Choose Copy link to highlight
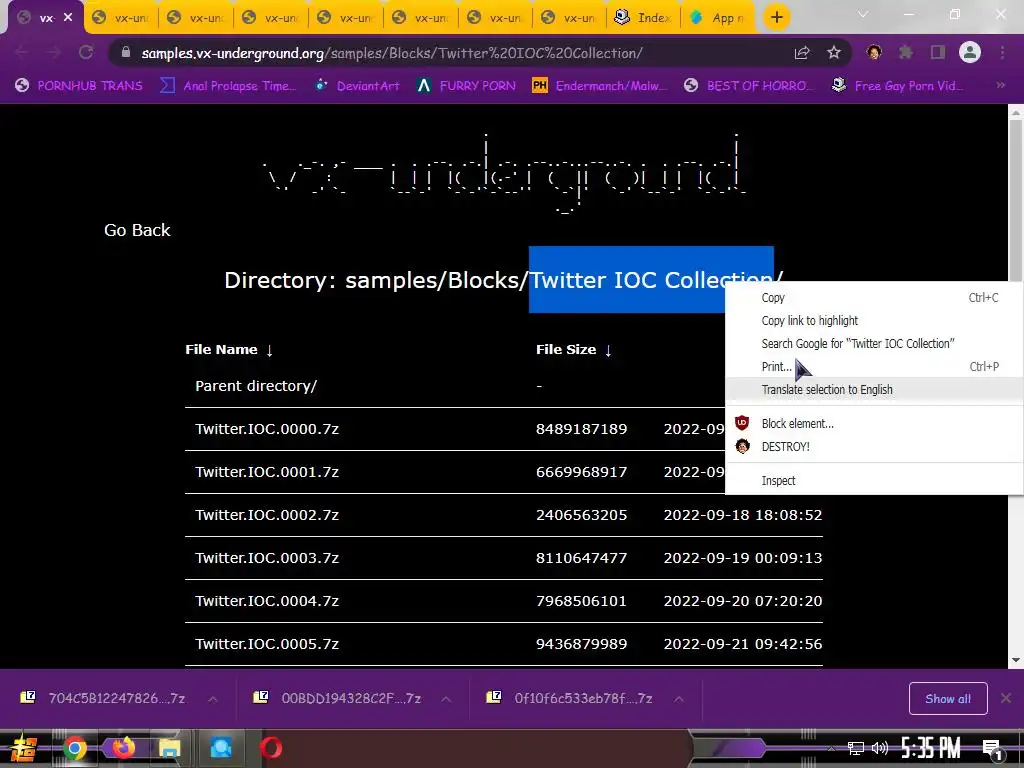The width and height of the screenshot is (1024, 768). 874,321
